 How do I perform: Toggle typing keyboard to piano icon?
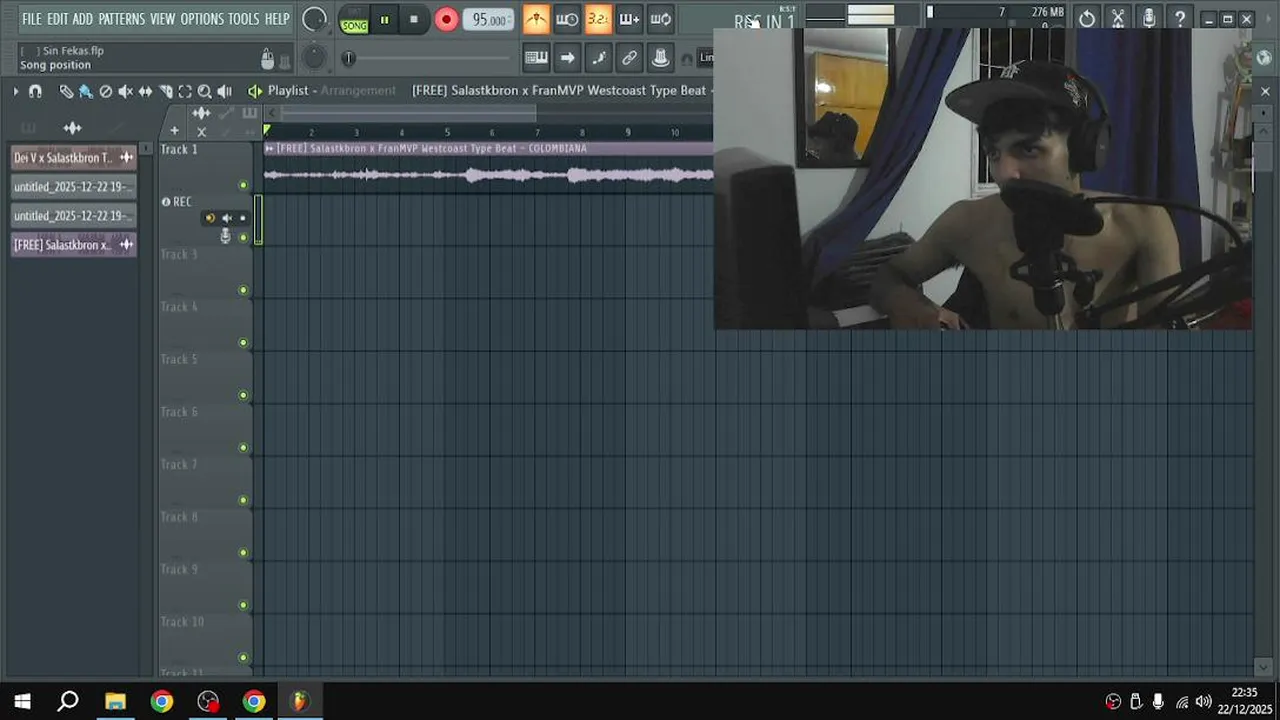click(x=536, y=58)
